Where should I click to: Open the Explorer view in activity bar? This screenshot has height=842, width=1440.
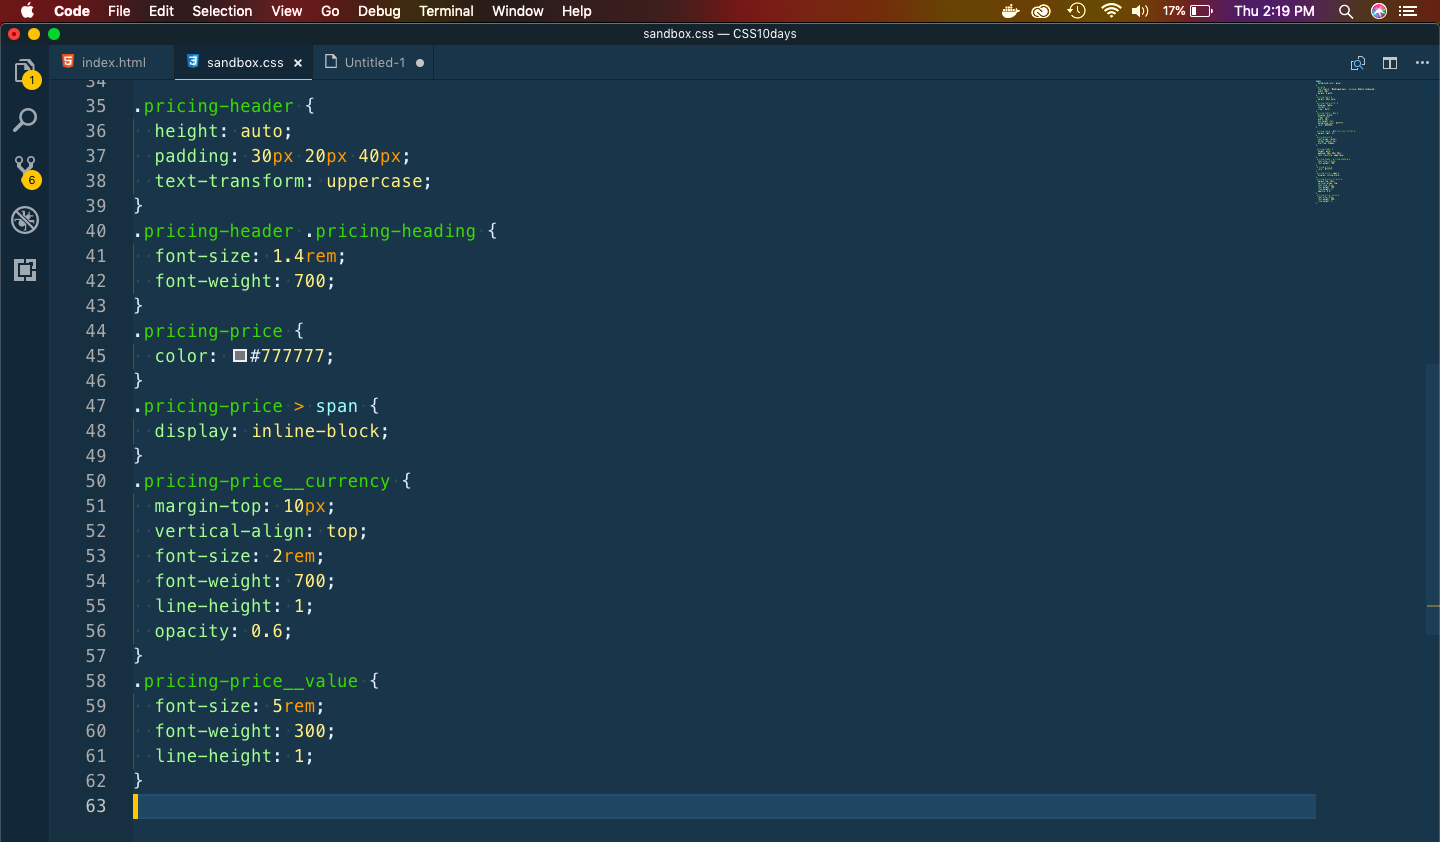coord(25,72)
